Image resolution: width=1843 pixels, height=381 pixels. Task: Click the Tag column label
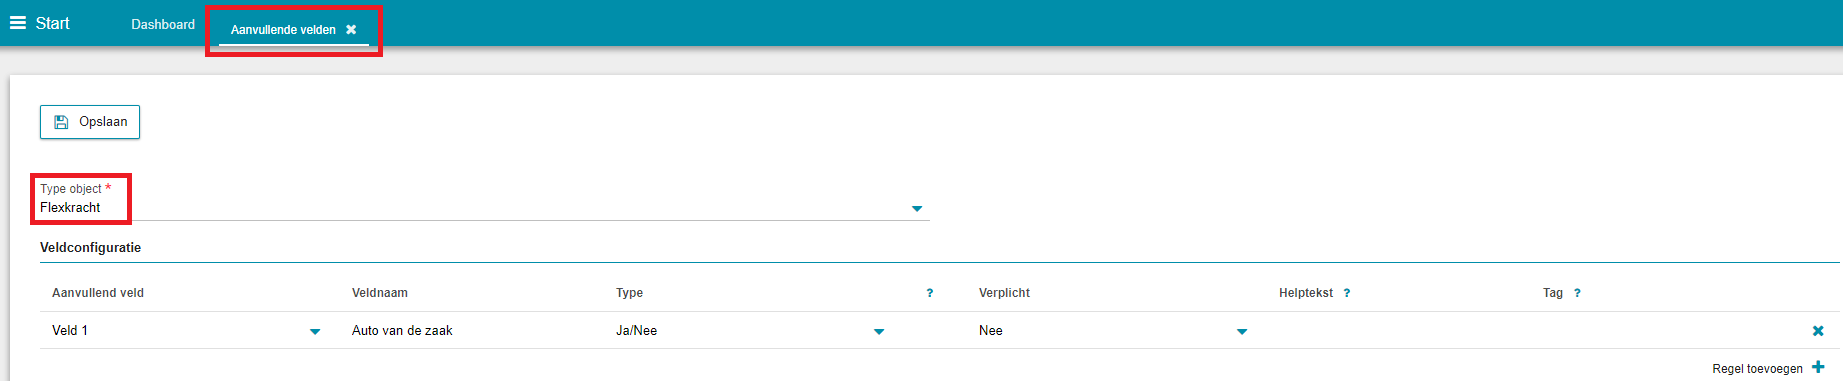1553,293
